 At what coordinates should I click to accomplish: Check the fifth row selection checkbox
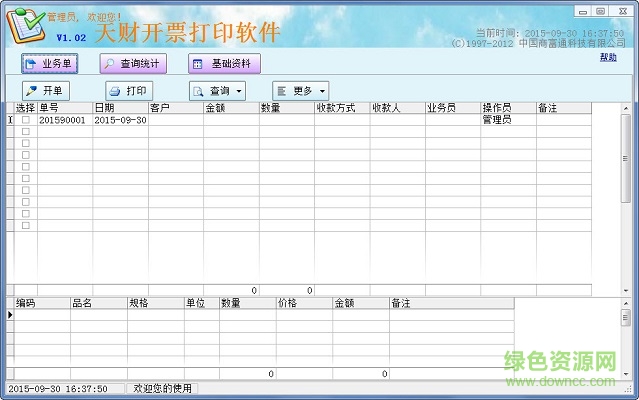[26, 167]
